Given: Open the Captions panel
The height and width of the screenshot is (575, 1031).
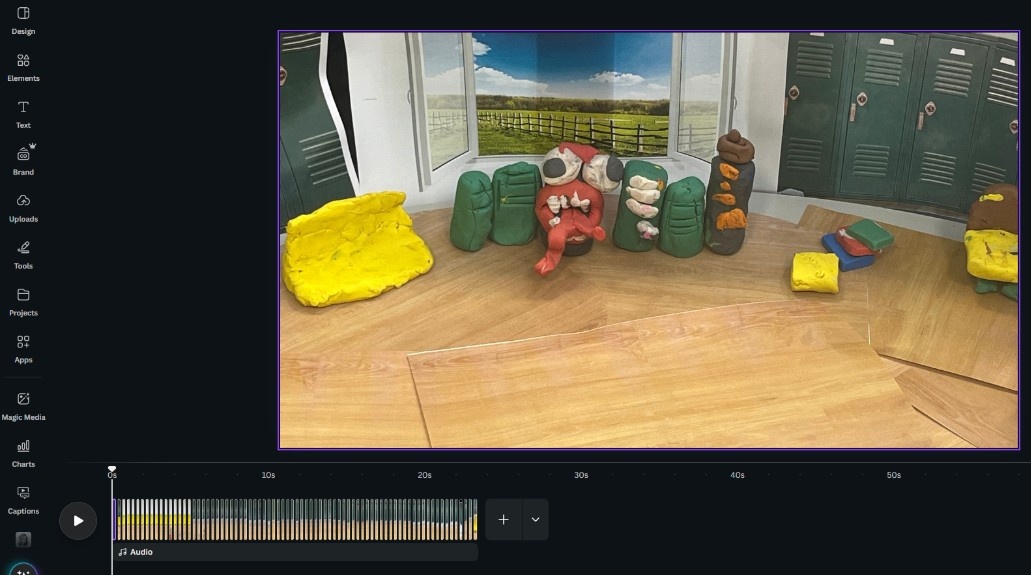Looking at the screenshot, I should [23, 501].
